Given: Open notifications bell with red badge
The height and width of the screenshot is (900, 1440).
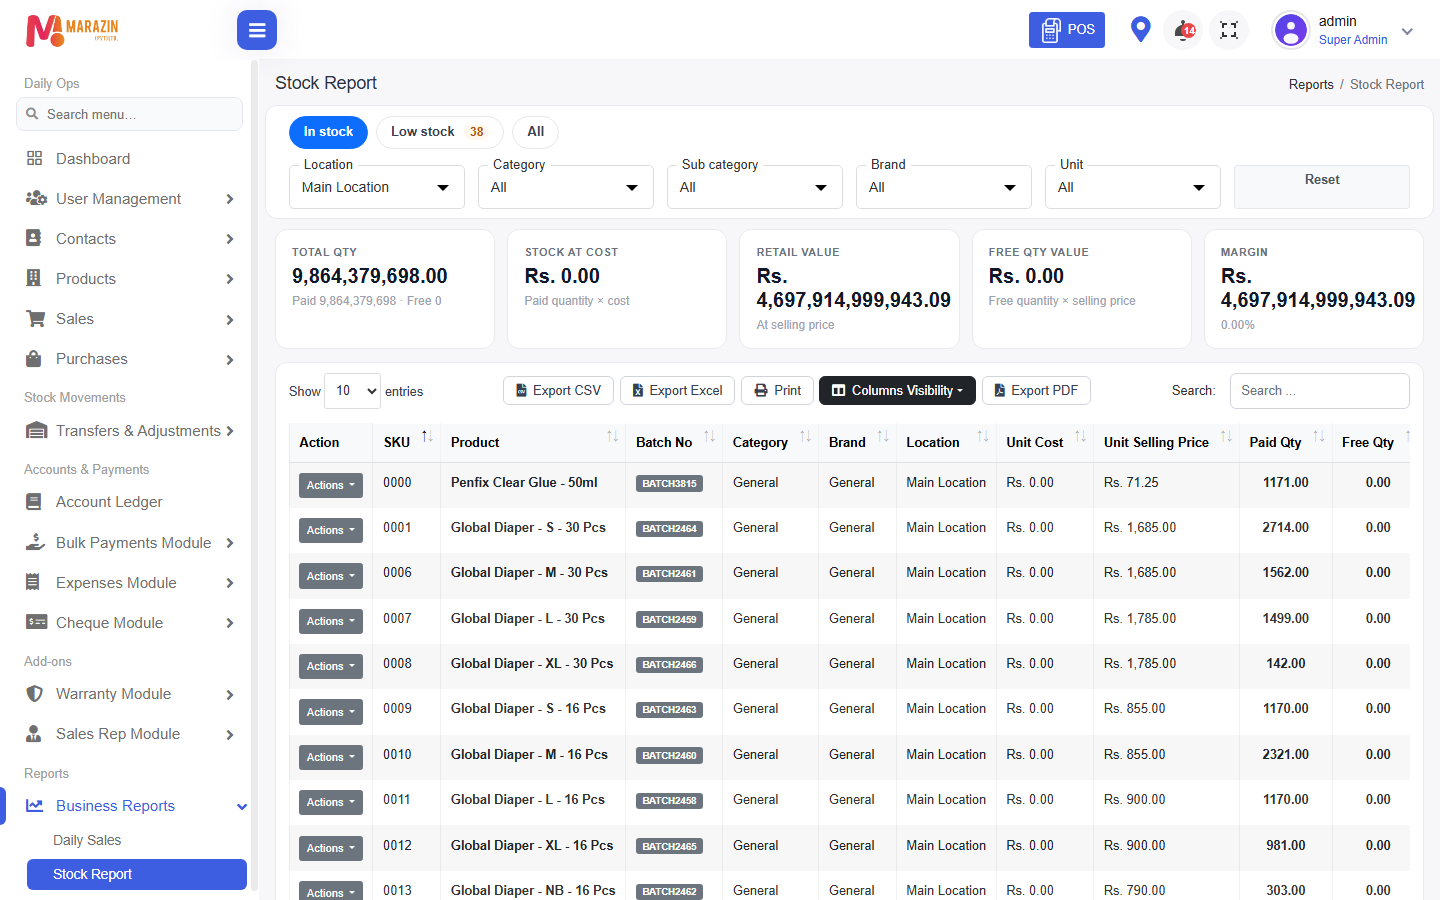Looking at the screenshot, I should click(x=1184, y=30).
